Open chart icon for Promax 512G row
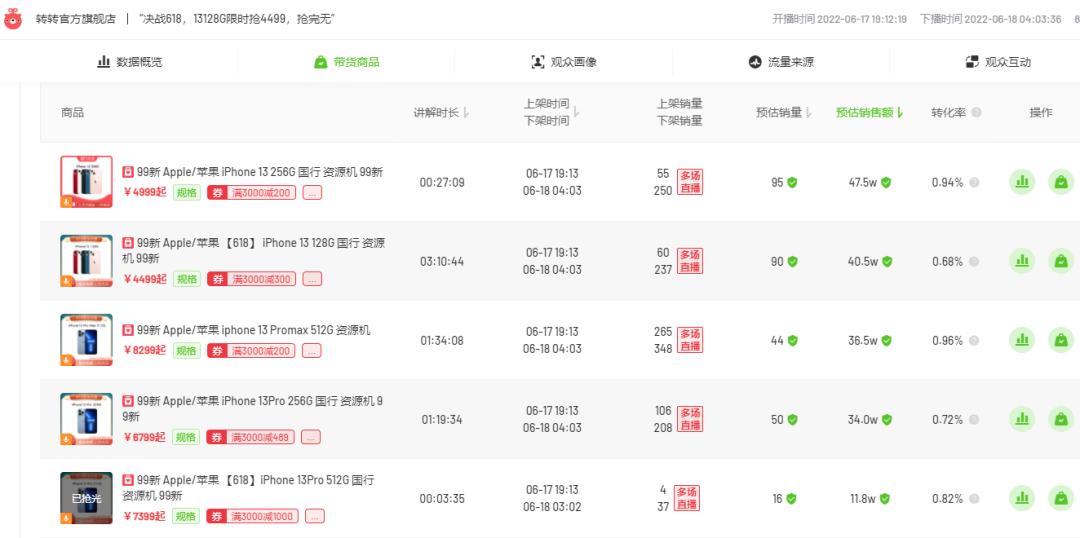The width and height of the screenshot is (1080, 538). coord(1022,340)
